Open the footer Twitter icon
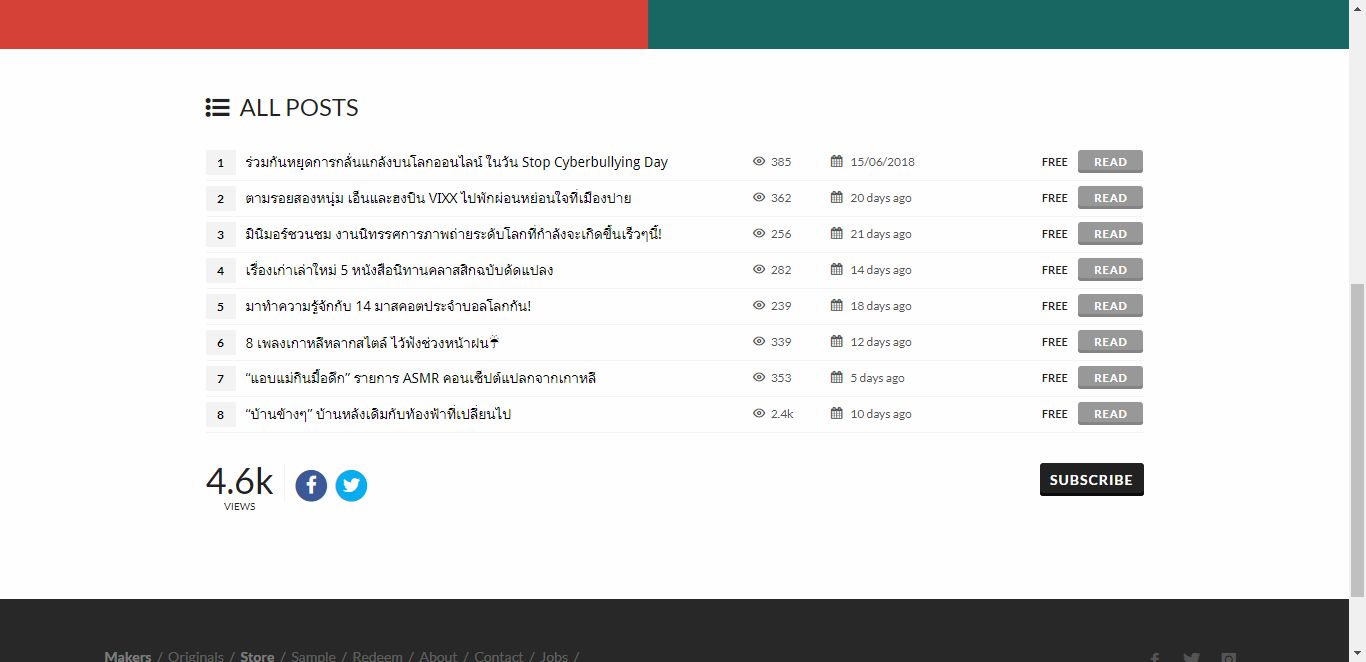 (1191, 657)
